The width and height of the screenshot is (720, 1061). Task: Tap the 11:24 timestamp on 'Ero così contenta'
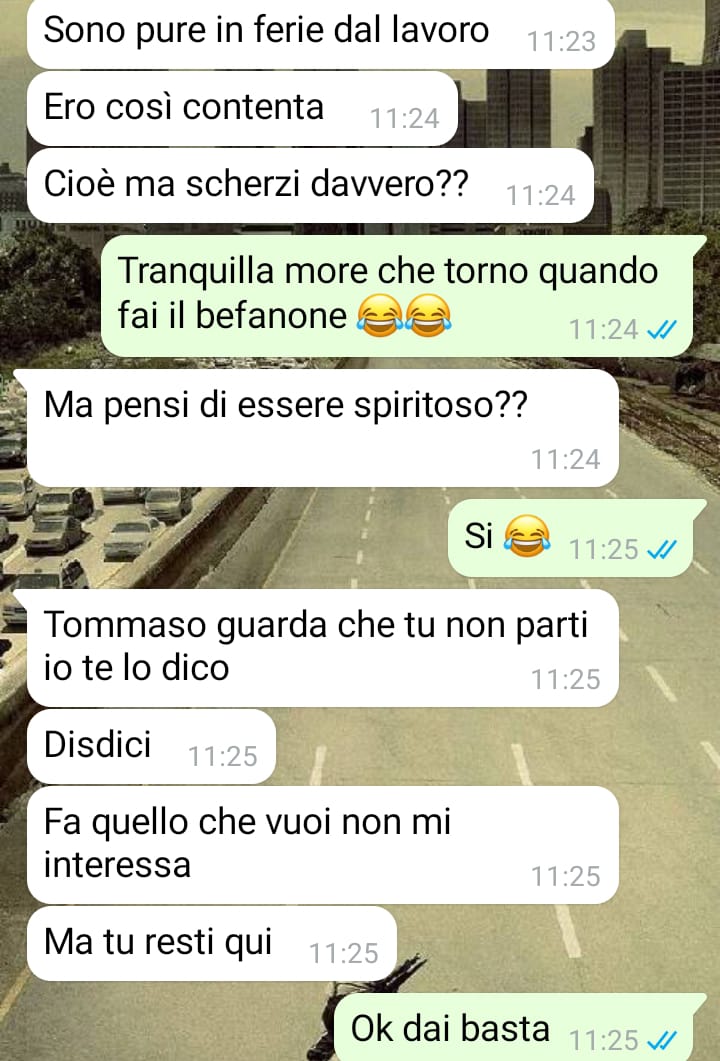[405, 119]
